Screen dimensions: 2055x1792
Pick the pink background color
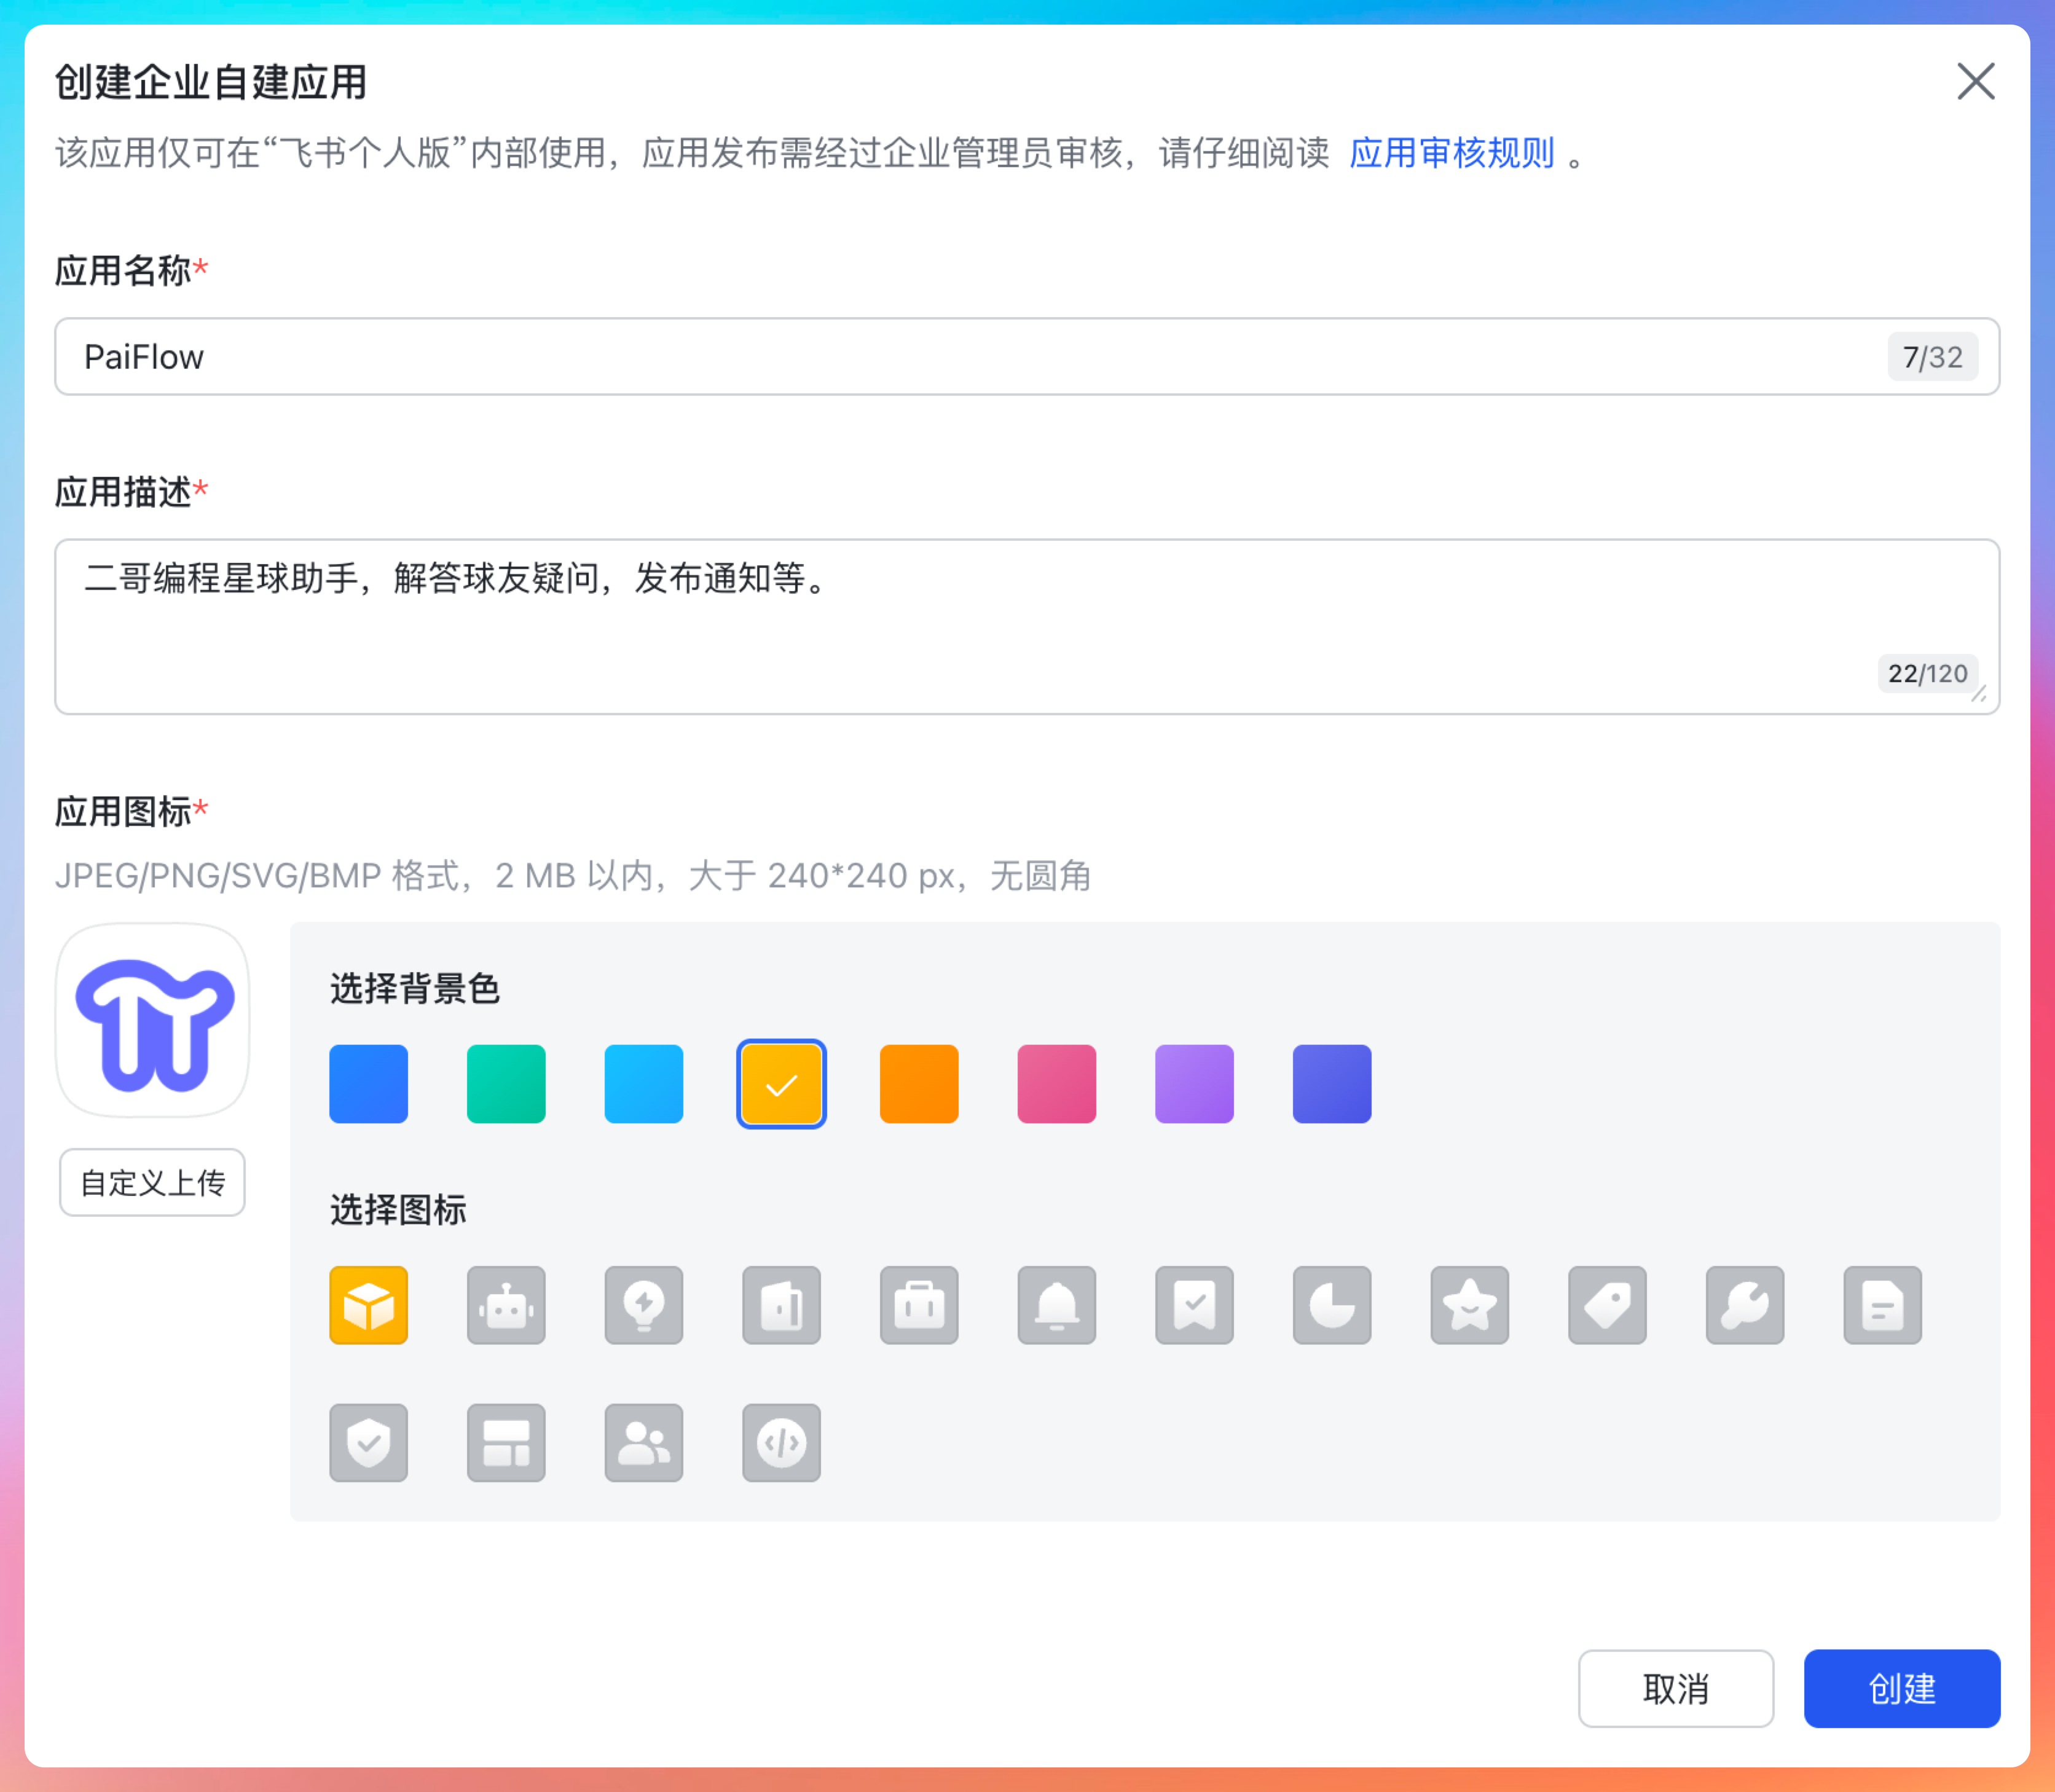[1057, 1084]
